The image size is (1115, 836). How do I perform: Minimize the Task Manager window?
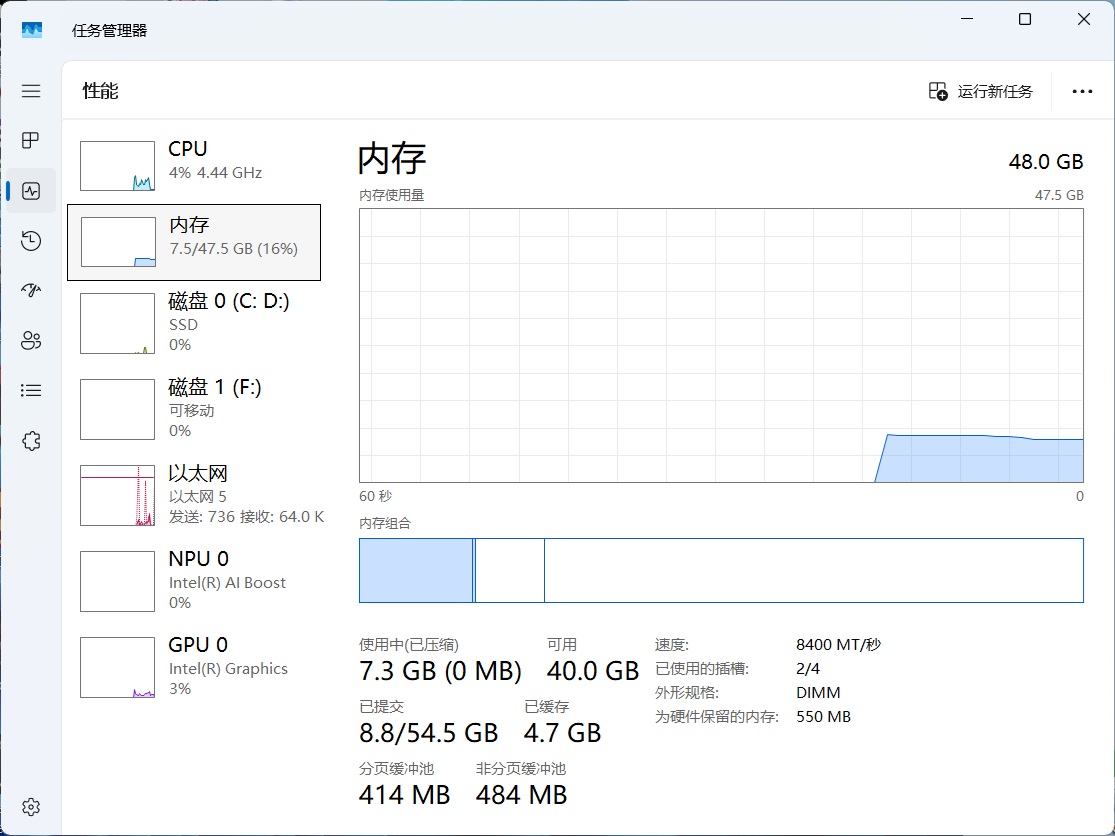click(x=966, y=19)
